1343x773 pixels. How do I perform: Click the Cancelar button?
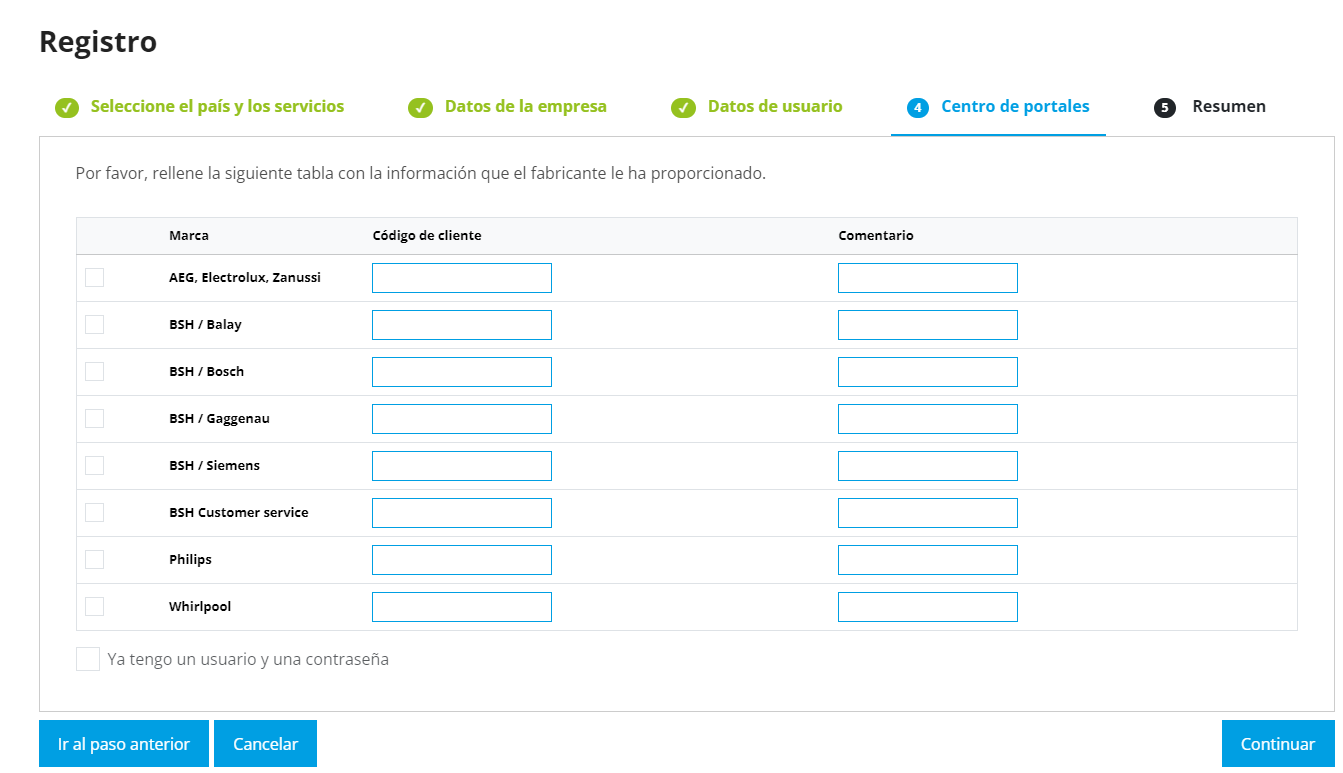(x=265, y=744)
